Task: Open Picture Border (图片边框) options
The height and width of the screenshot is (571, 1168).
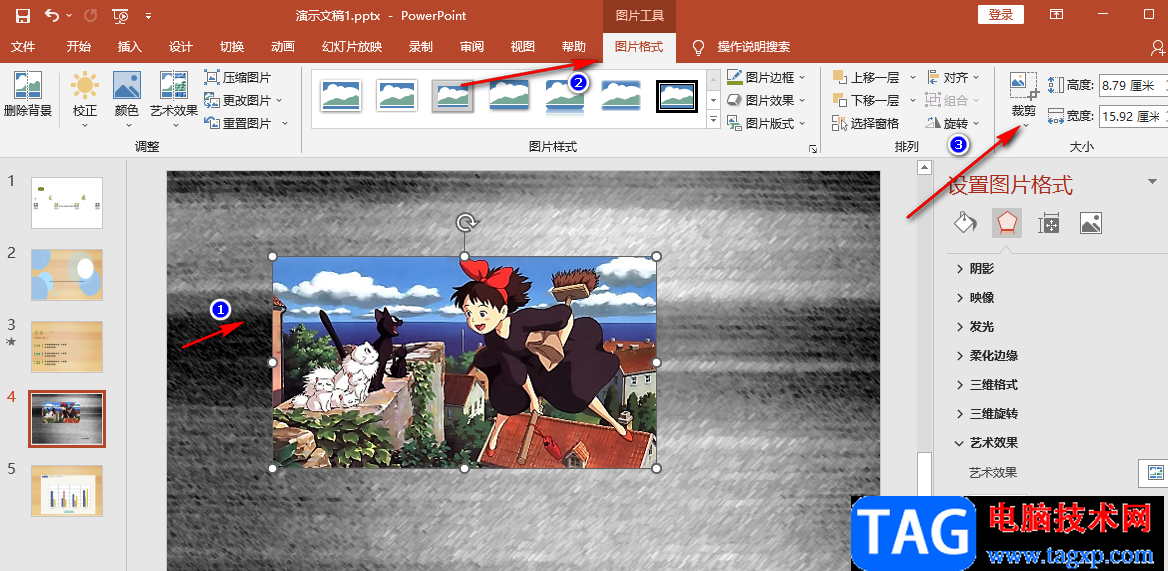Action: [766, 77]
